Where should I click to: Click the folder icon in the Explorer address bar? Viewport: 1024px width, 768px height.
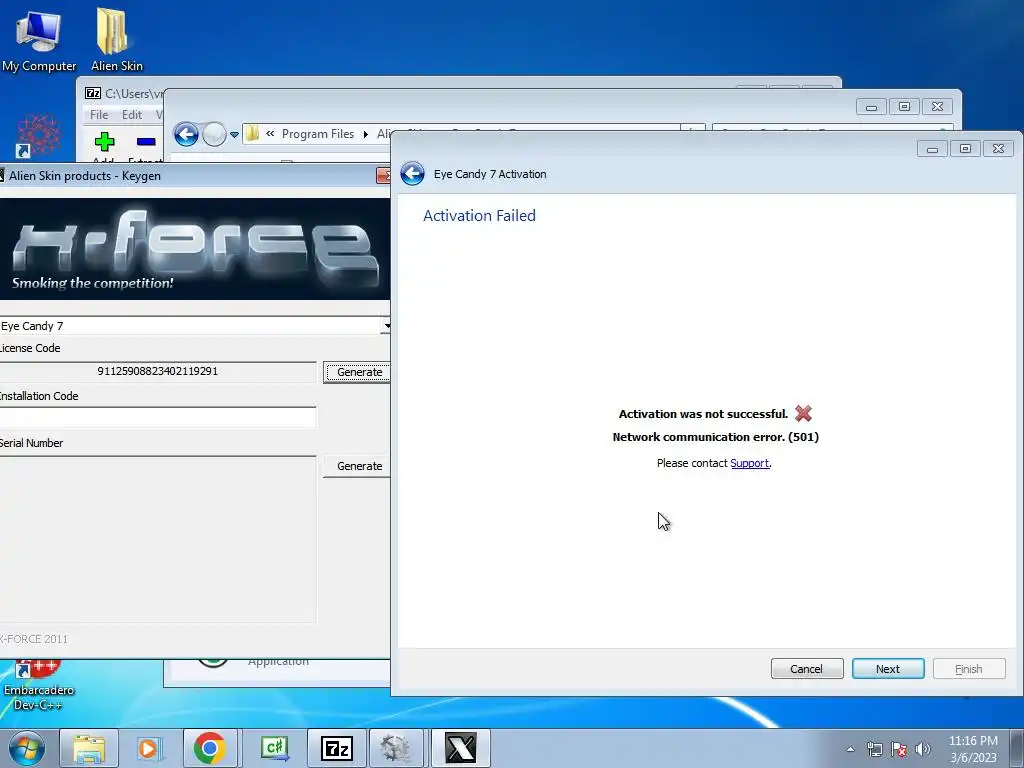(253, 134)
